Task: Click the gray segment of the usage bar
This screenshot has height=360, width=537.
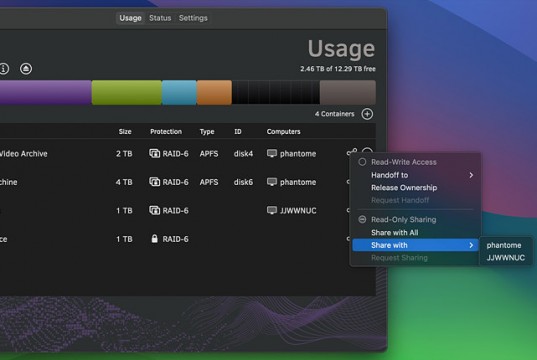Action: 348,92
